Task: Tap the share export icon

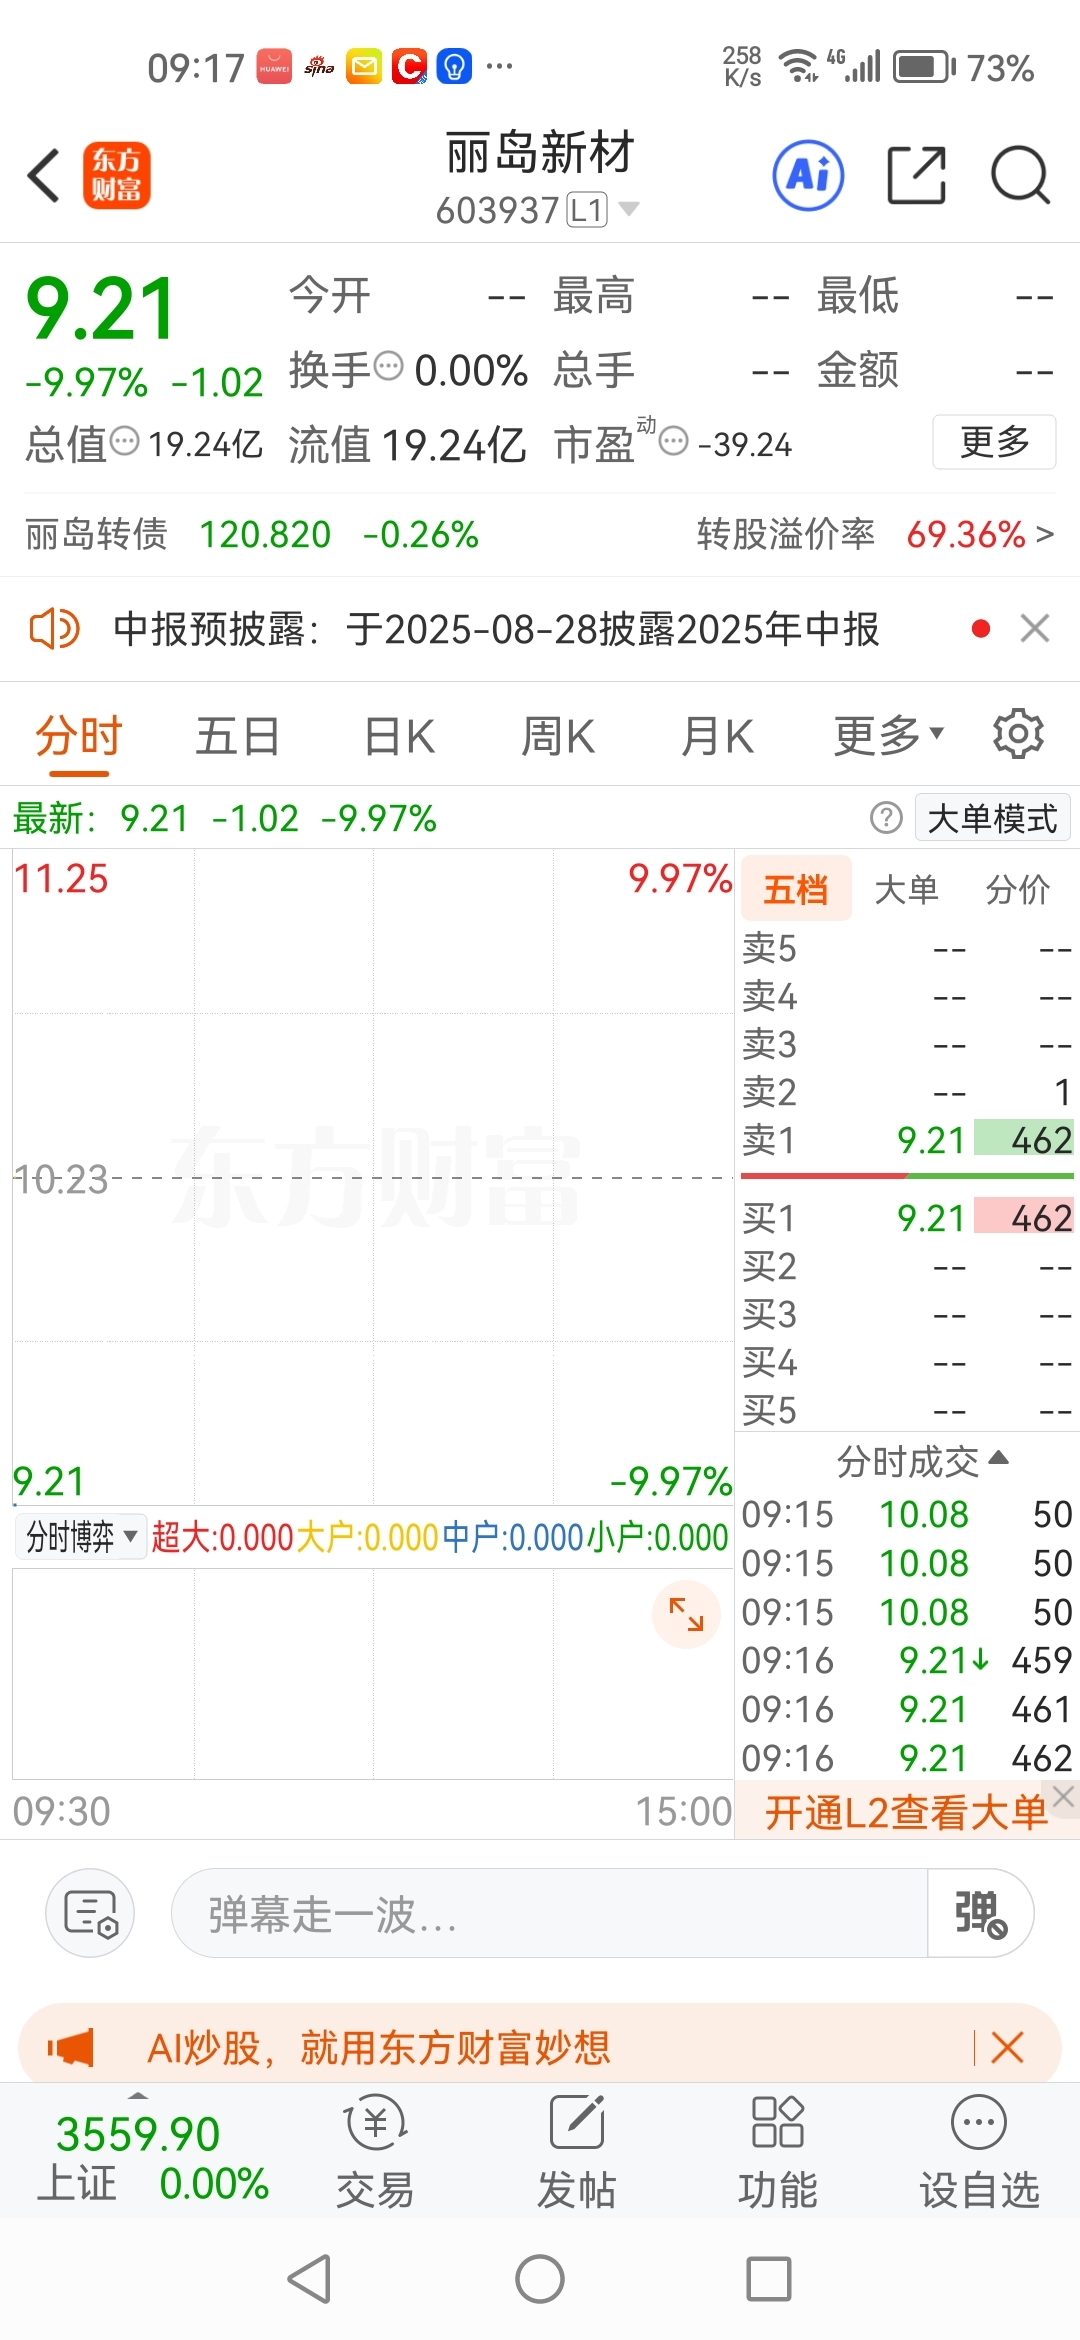Action: (x=917, y=176)
